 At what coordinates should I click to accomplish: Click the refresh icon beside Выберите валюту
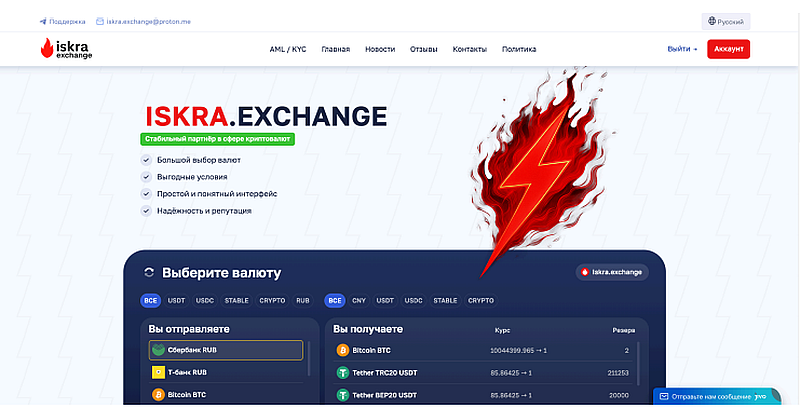149,272
